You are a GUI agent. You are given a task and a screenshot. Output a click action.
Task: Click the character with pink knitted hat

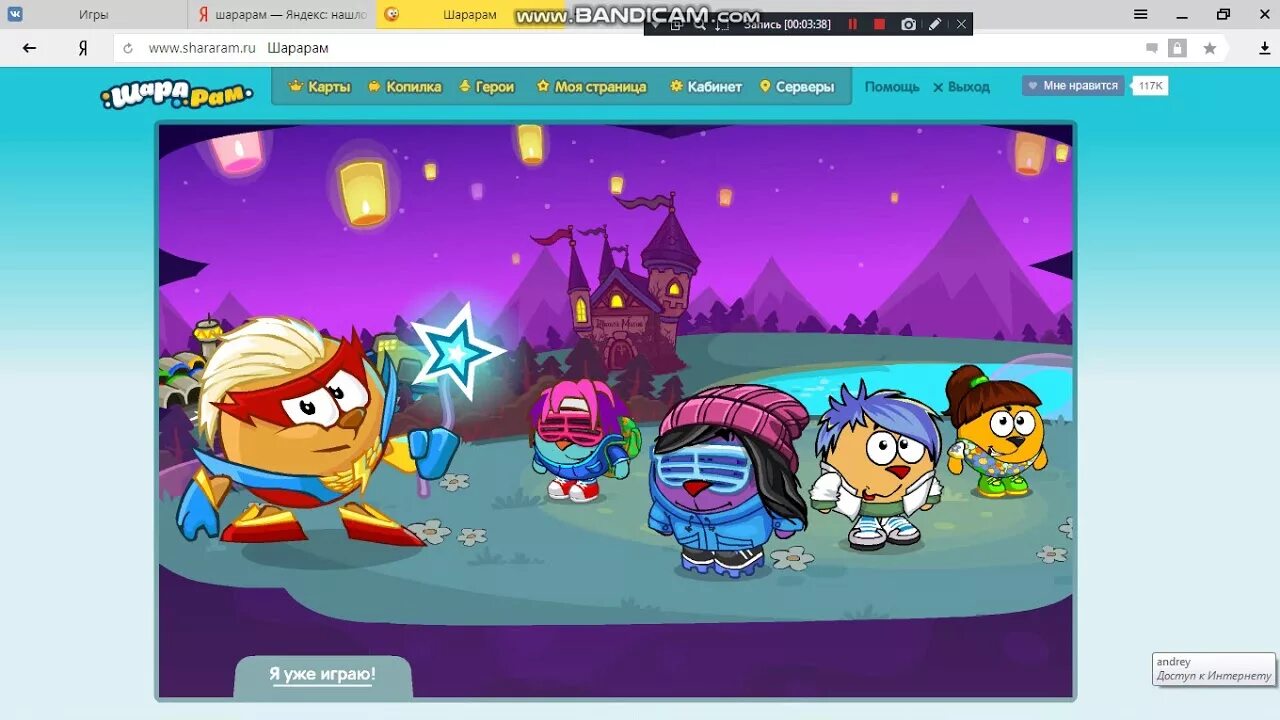(x=728, y=480)
